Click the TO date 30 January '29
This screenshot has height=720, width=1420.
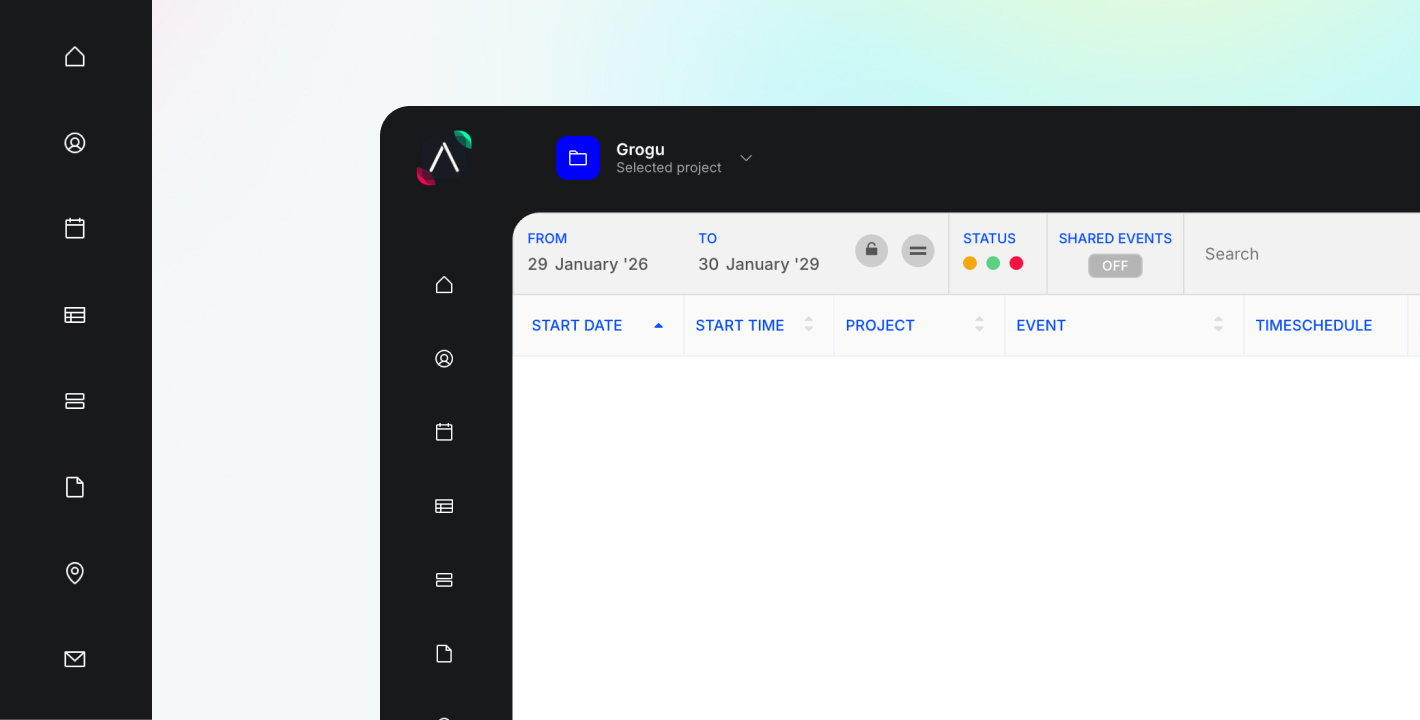758,263
